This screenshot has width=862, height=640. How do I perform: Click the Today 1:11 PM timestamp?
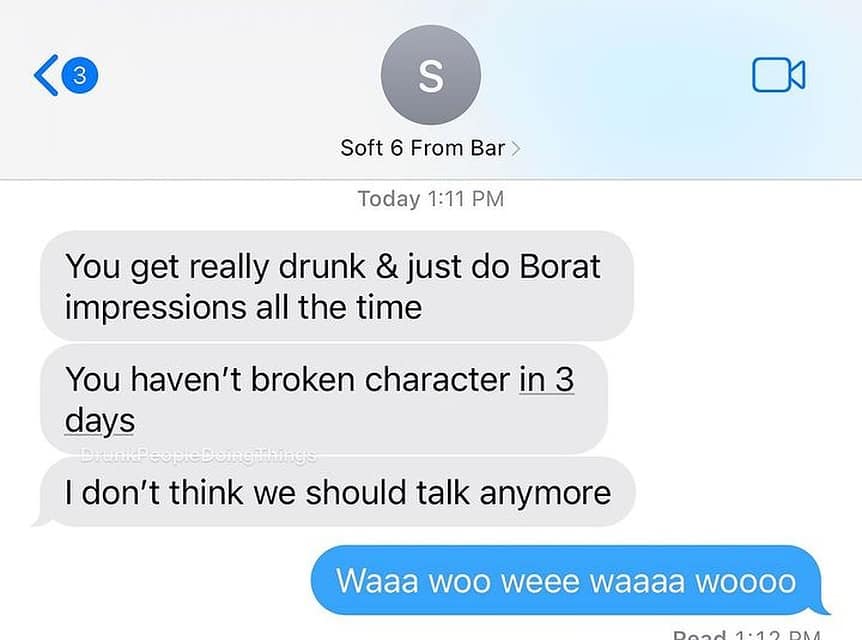pos(431,198)
